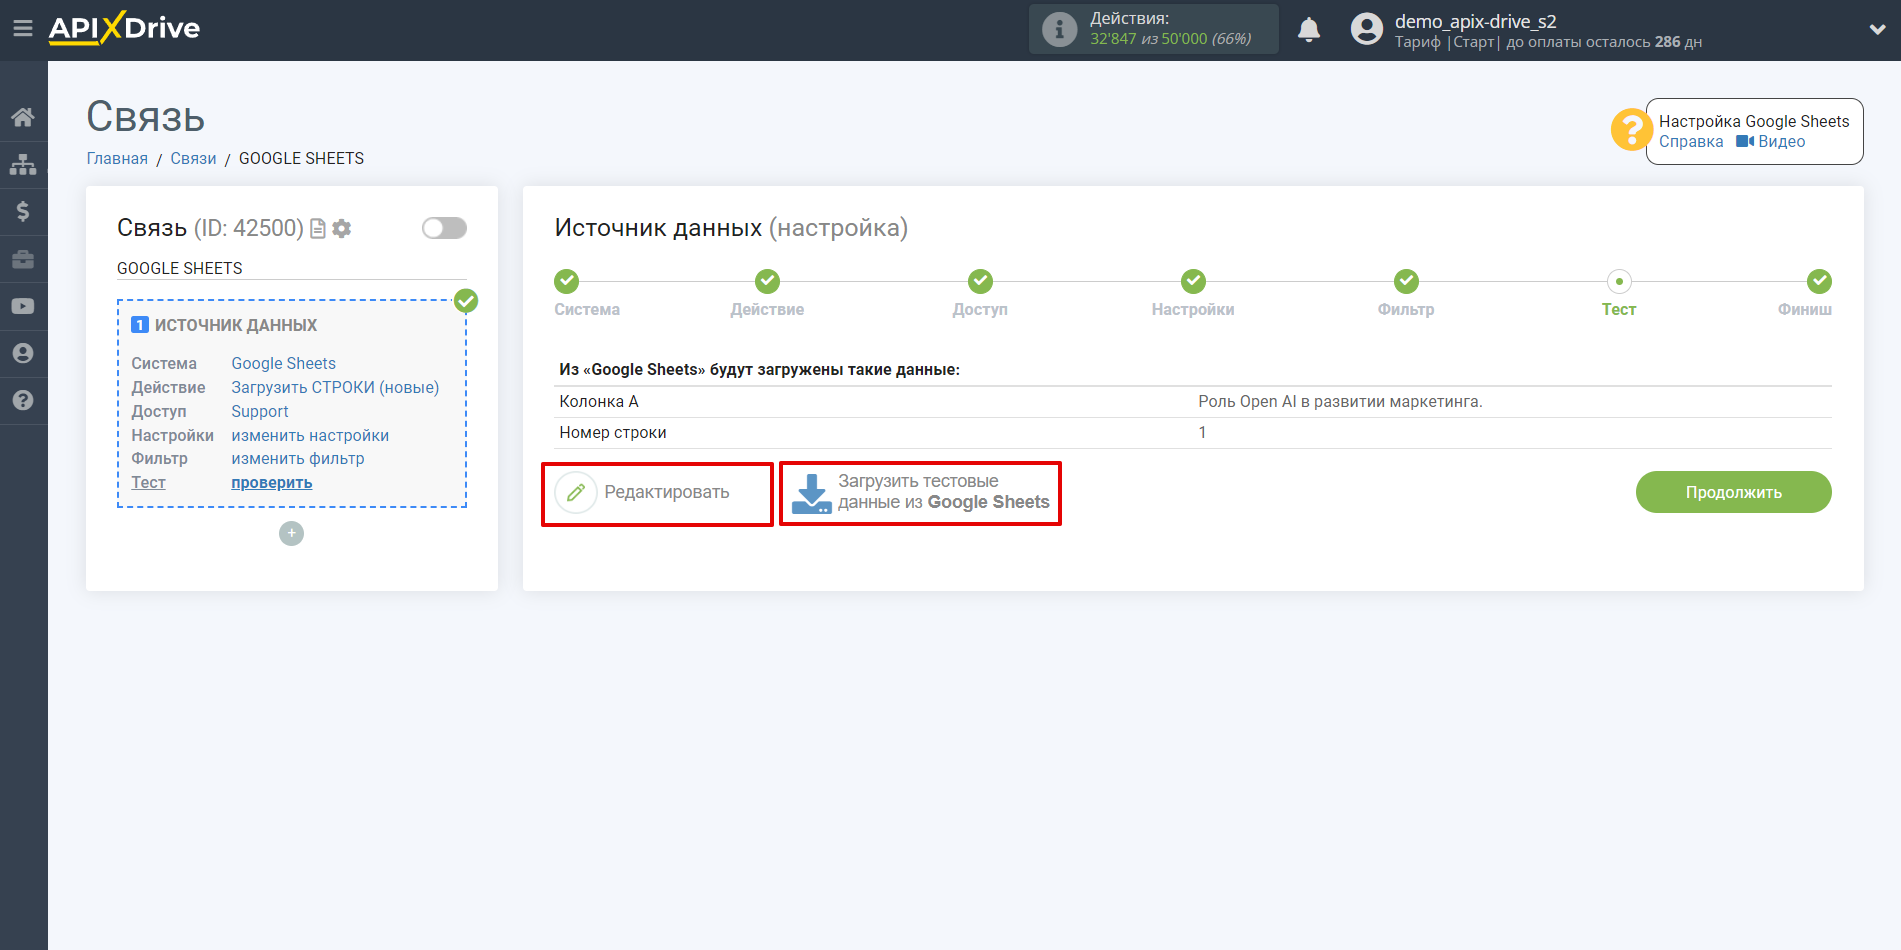
Task: Click the Продолжить button
Action: pos(1733,492)
